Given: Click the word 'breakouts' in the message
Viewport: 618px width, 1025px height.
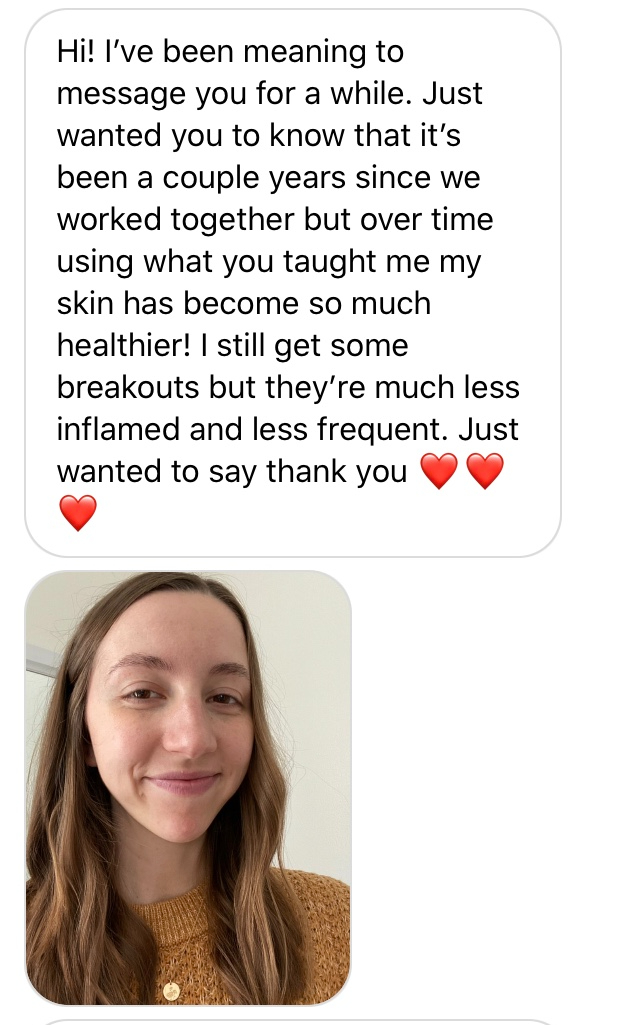Looking at the screenshot, I should (x=129, y=387).
